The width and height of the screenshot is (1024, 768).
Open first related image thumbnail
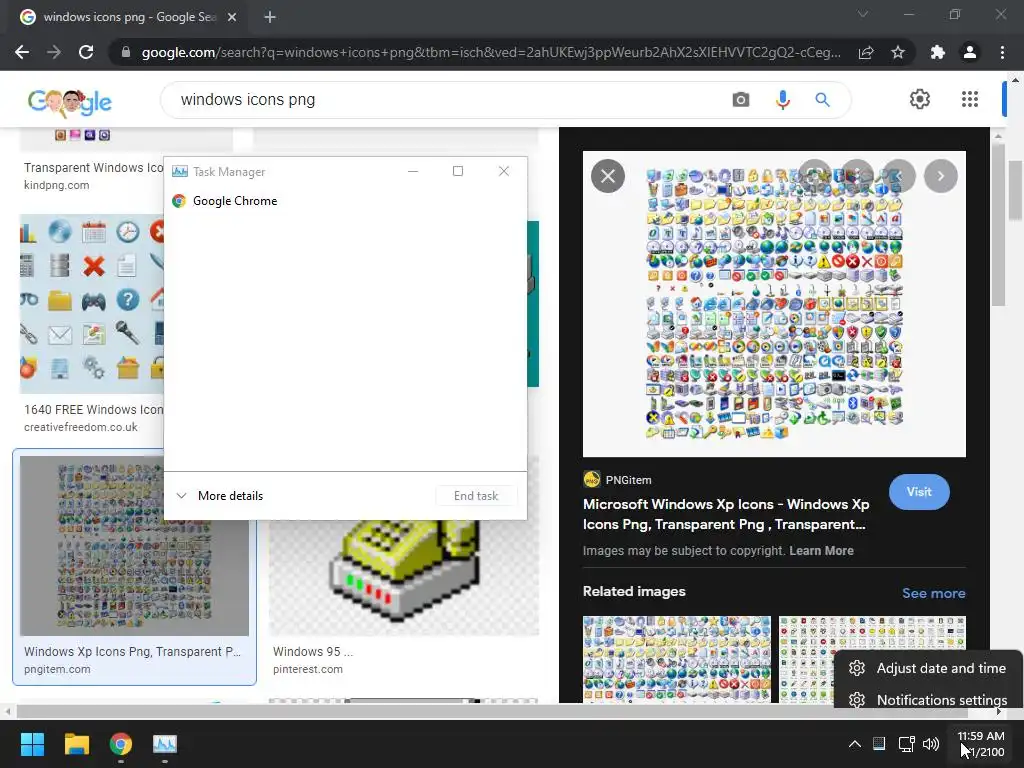coord(677,659)
